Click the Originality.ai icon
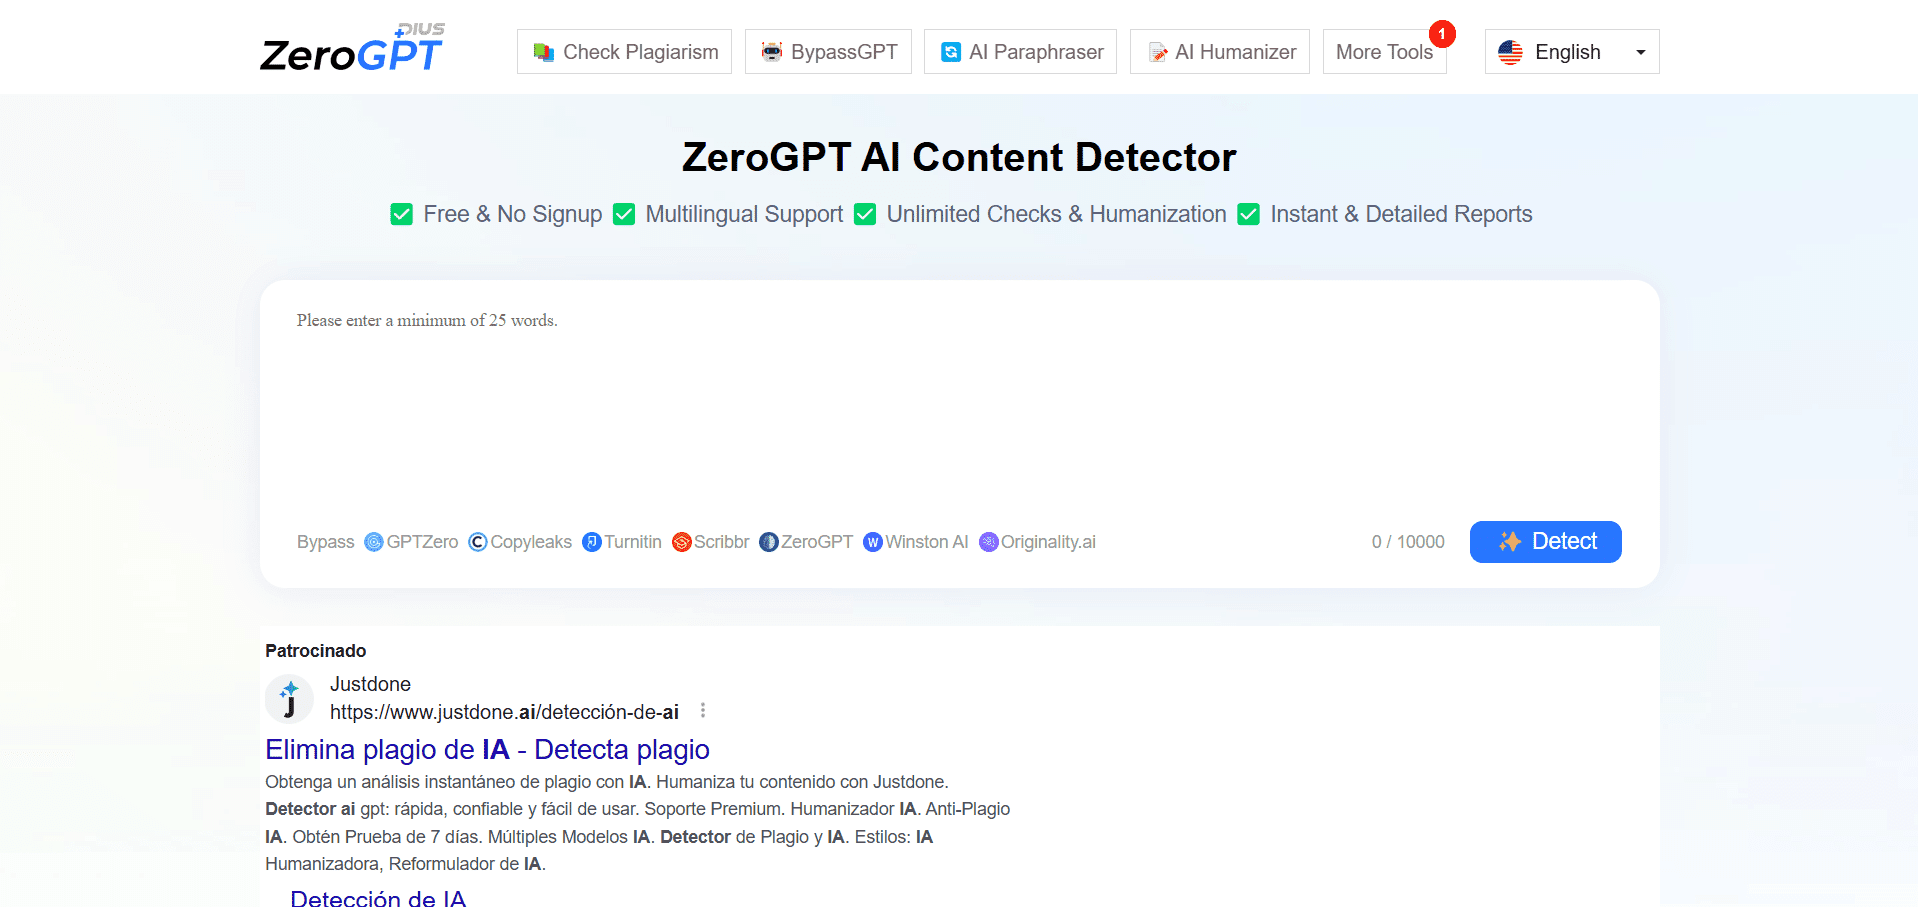The width and height of the screenshot is (1918, 907). (988, 541)
